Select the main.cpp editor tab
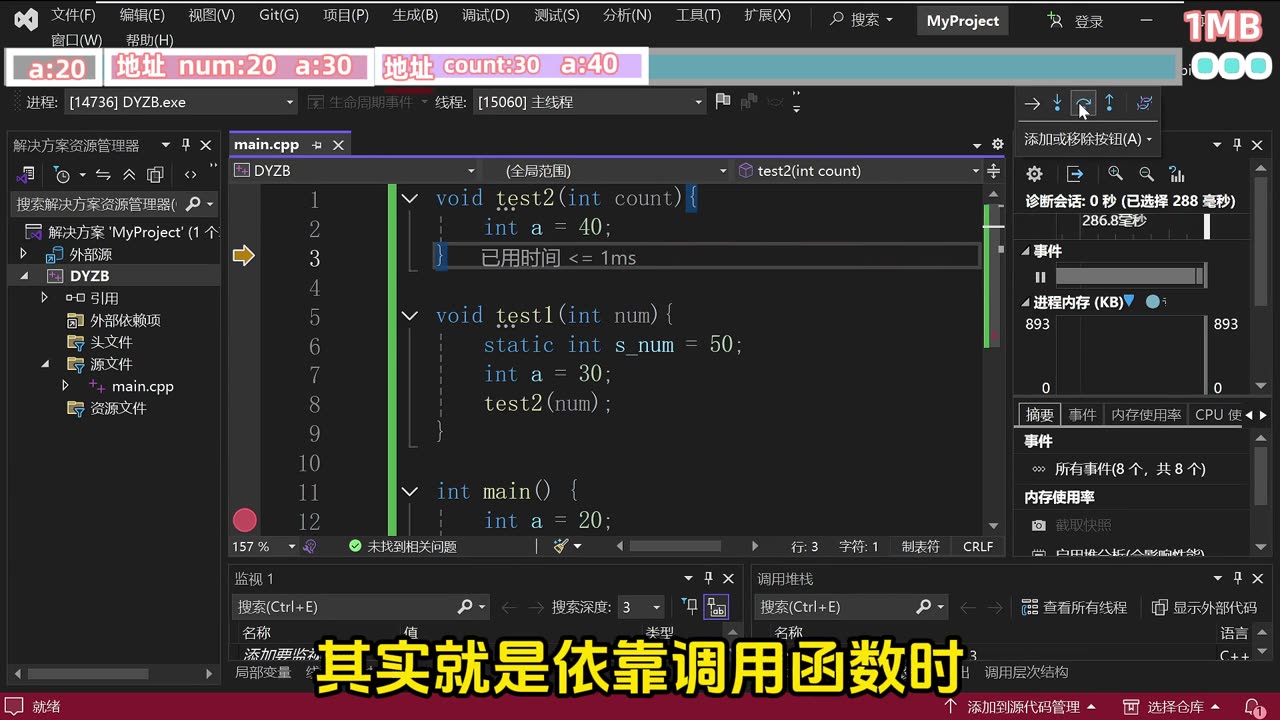 pos(266,145)
